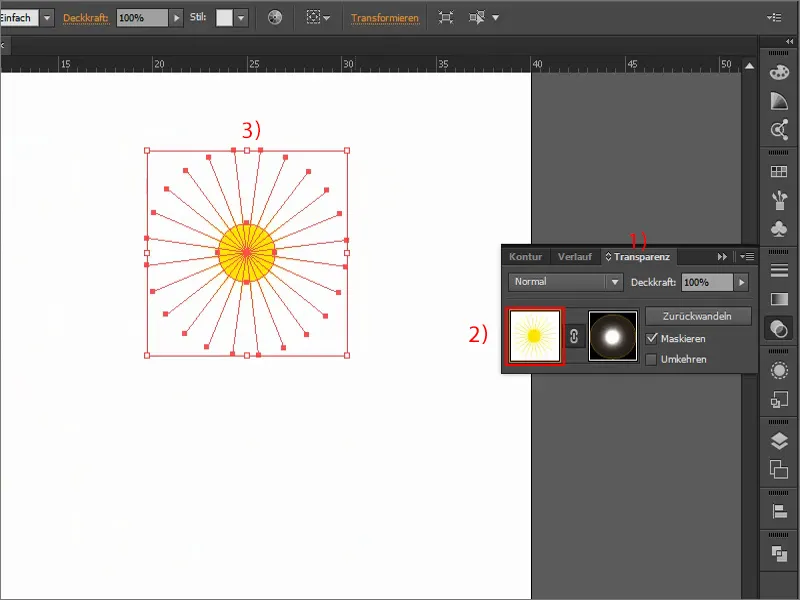Open the Symbols panel club icon

click(x=779, y=229)
